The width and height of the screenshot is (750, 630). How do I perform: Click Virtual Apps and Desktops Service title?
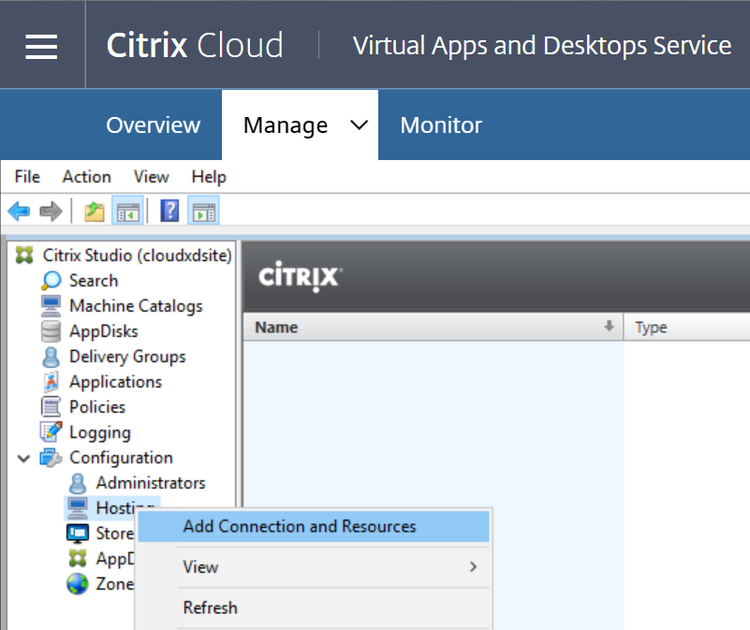point(542,46)
